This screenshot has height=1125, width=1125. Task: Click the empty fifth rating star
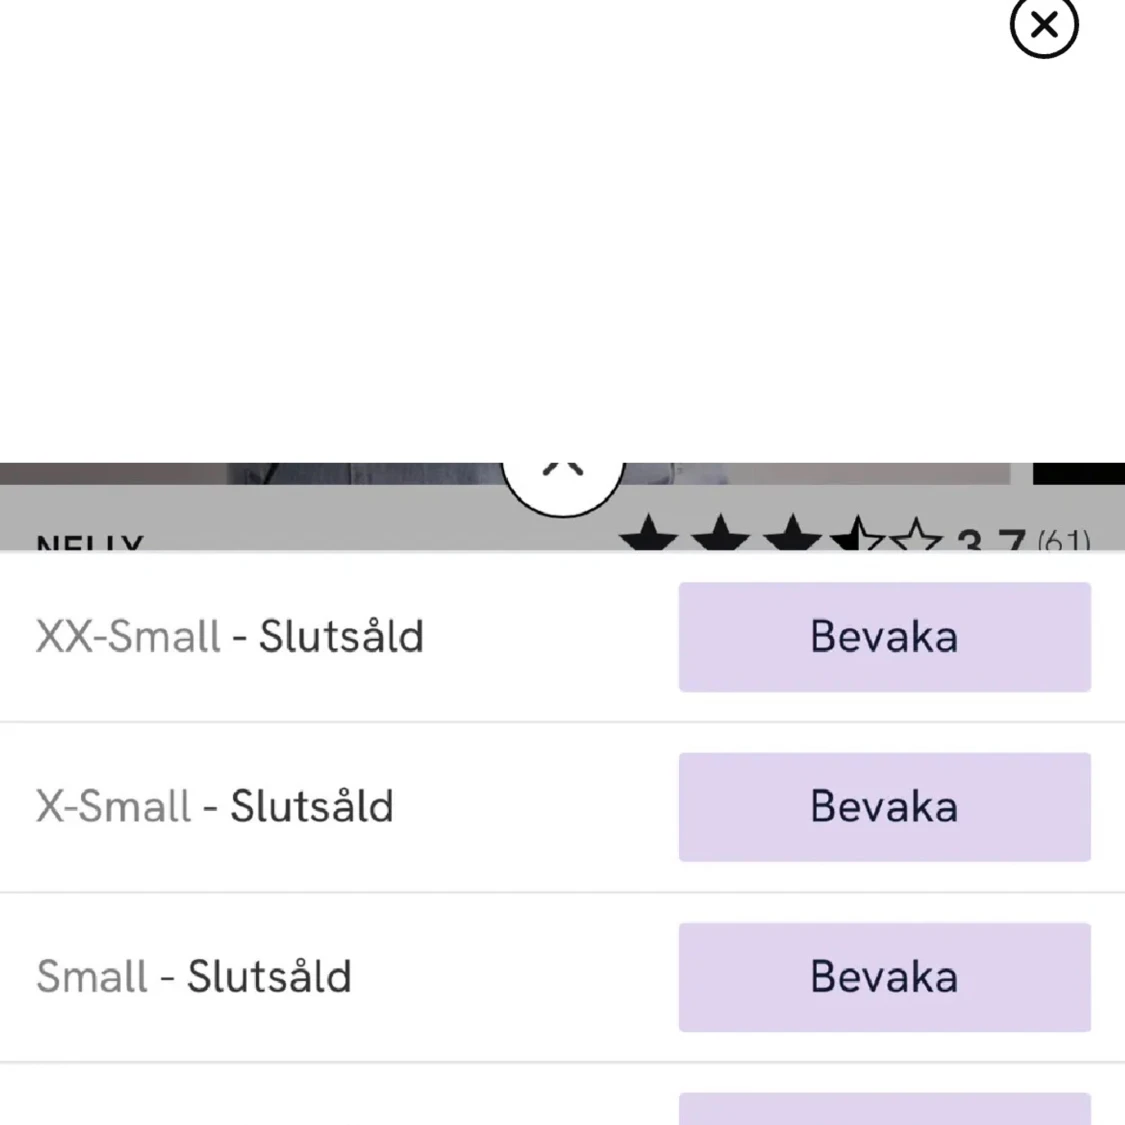(x=916, y=535)
